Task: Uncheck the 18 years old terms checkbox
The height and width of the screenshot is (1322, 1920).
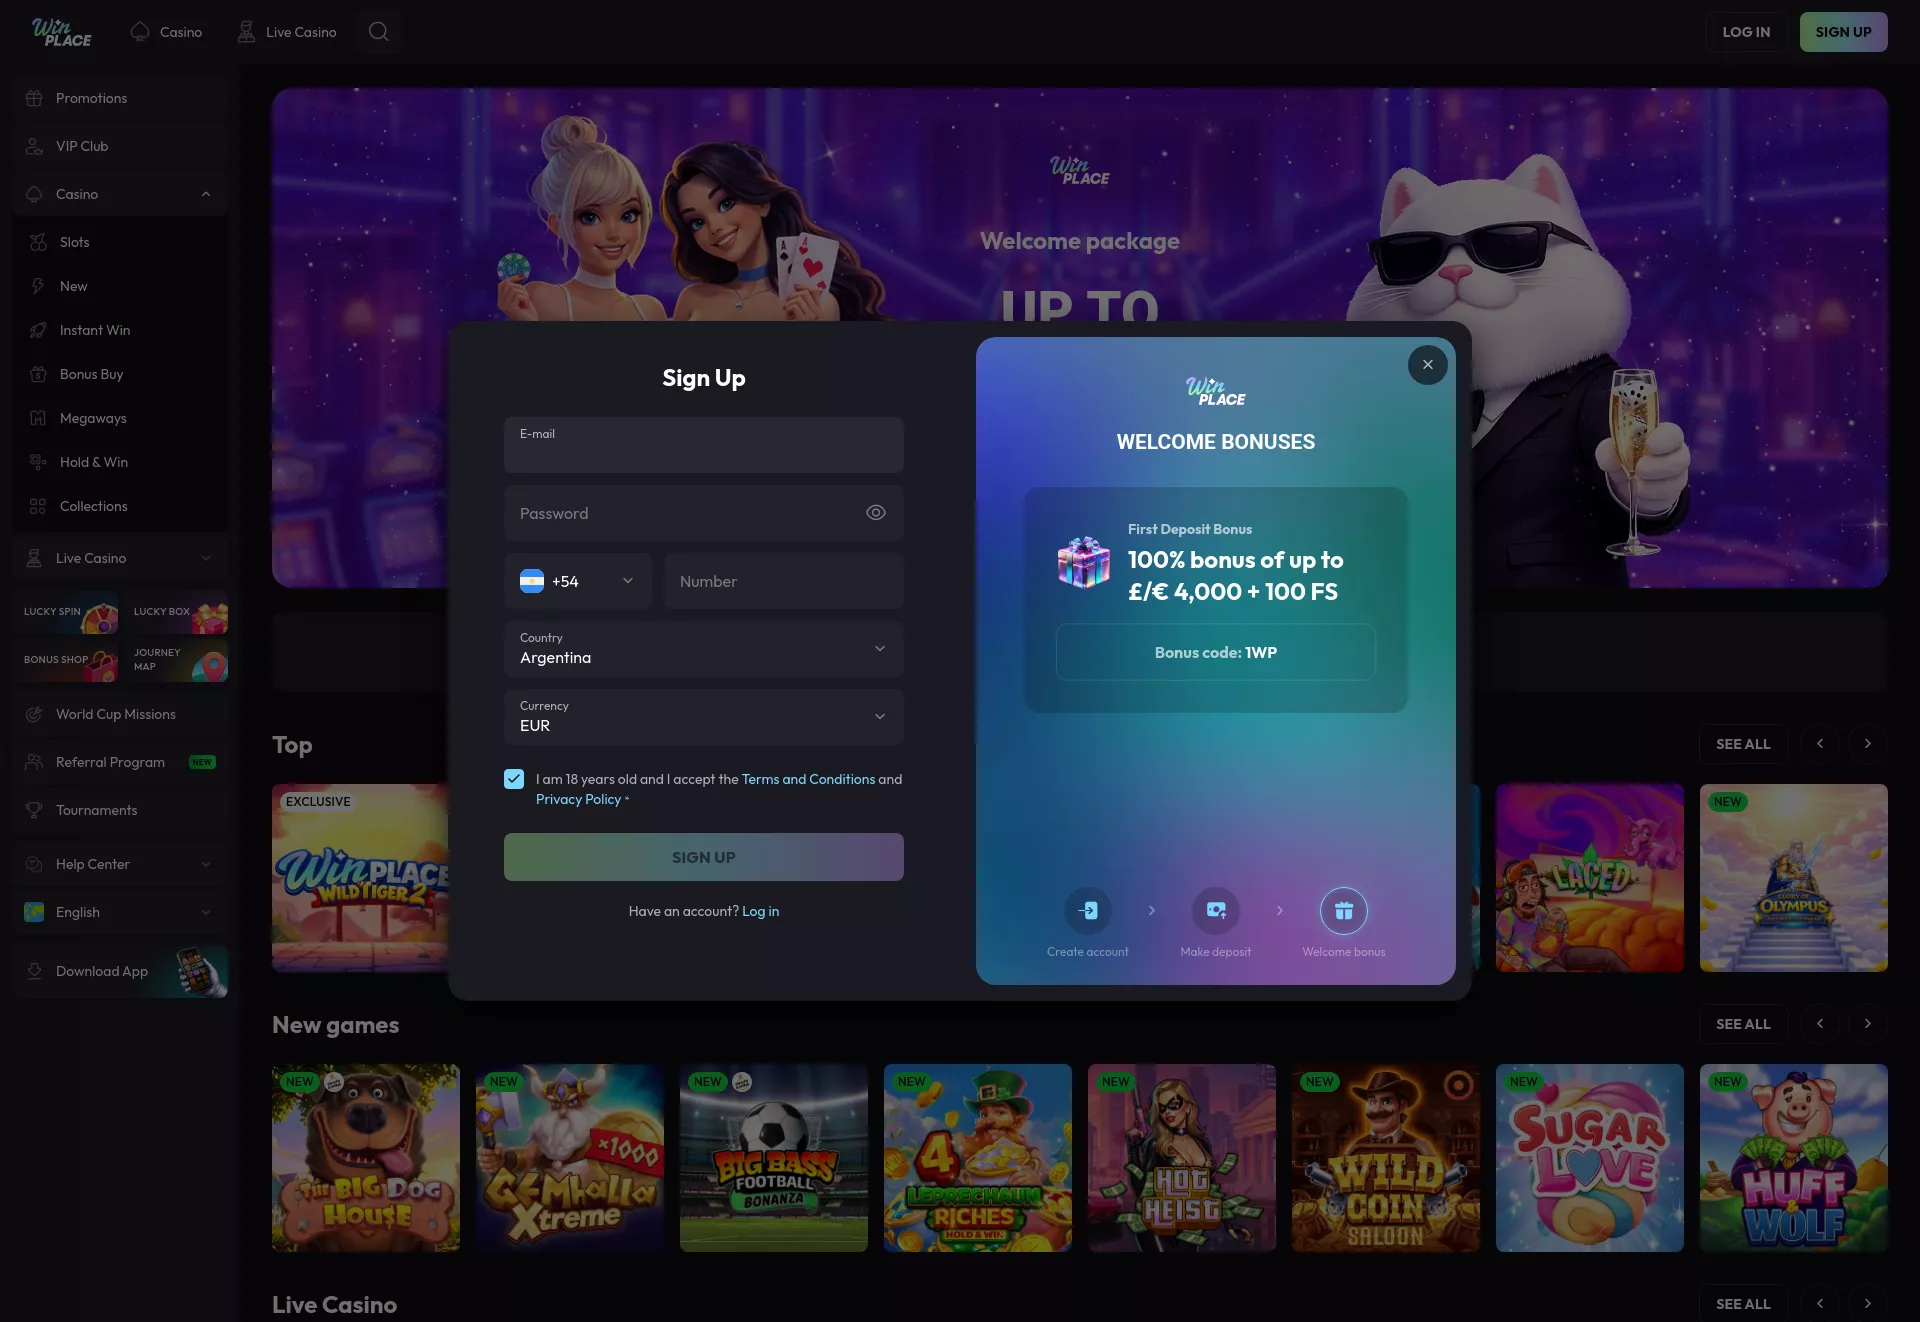Action: pyautogui.click(x=514, y=779)
